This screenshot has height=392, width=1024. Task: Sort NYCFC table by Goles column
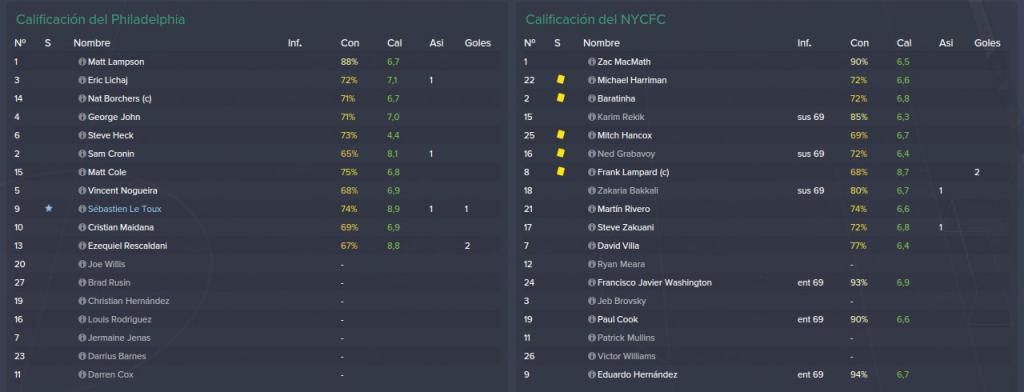[987, 43]
